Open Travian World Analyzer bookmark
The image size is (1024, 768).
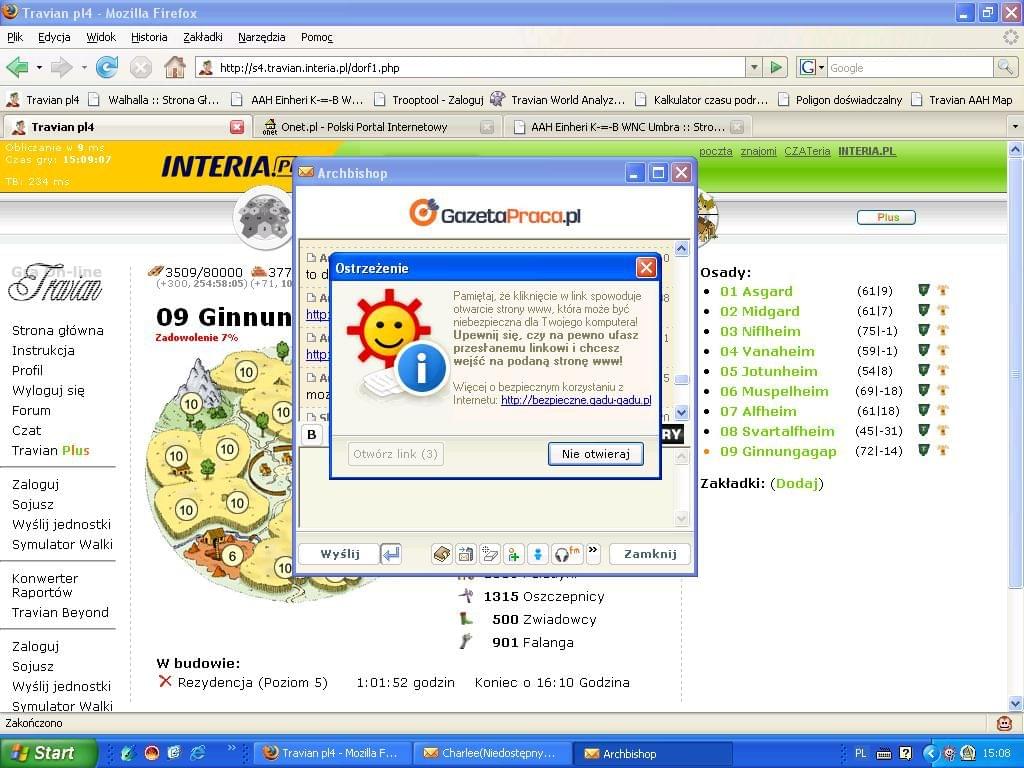tap(559, 99)
